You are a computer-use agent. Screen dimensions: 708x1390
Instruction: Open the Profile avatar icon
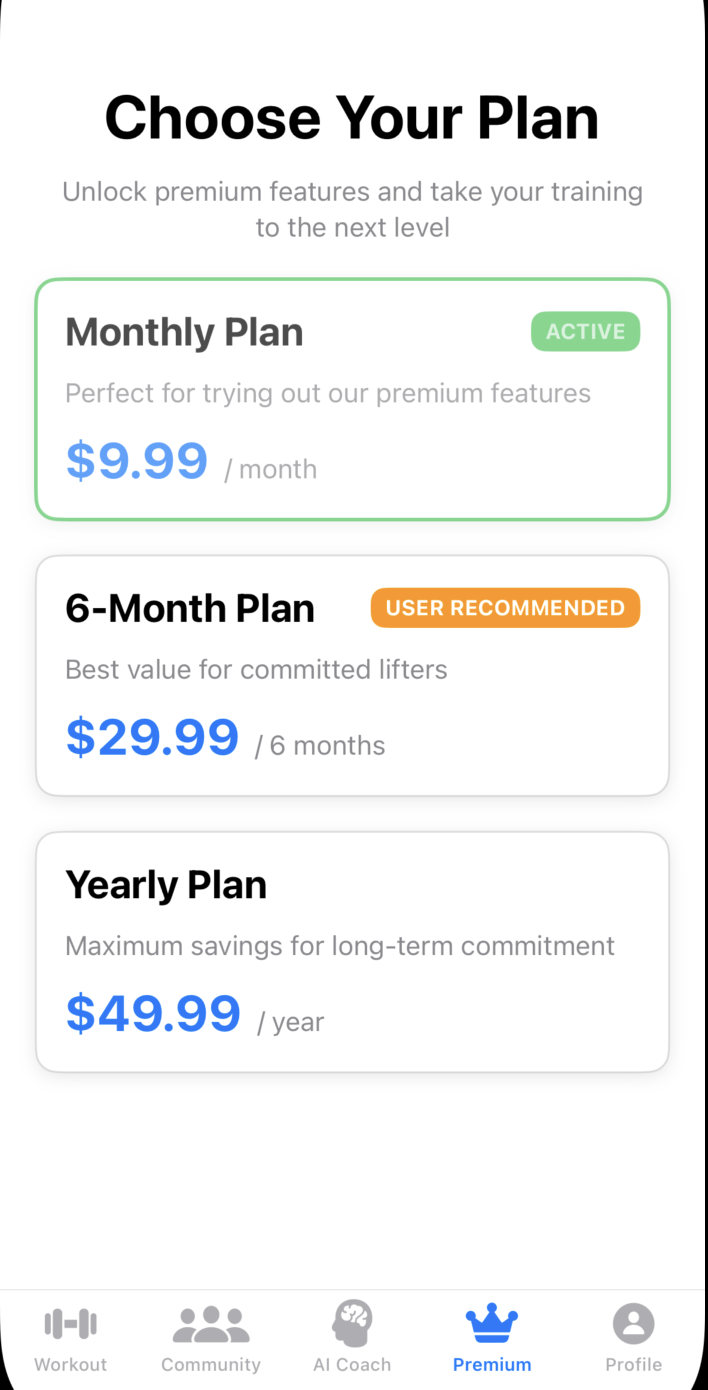[633, 1324]
